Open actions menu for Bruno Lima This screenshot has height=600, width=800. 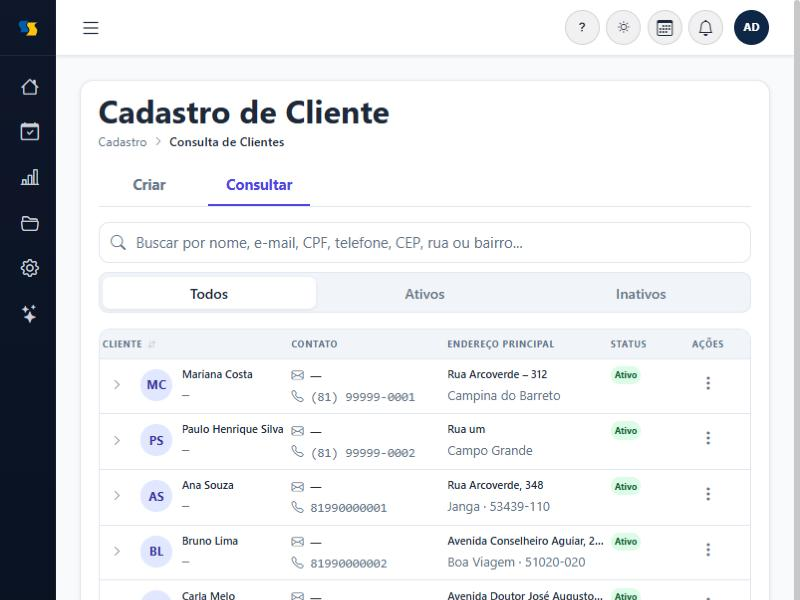tap(708, 549)
